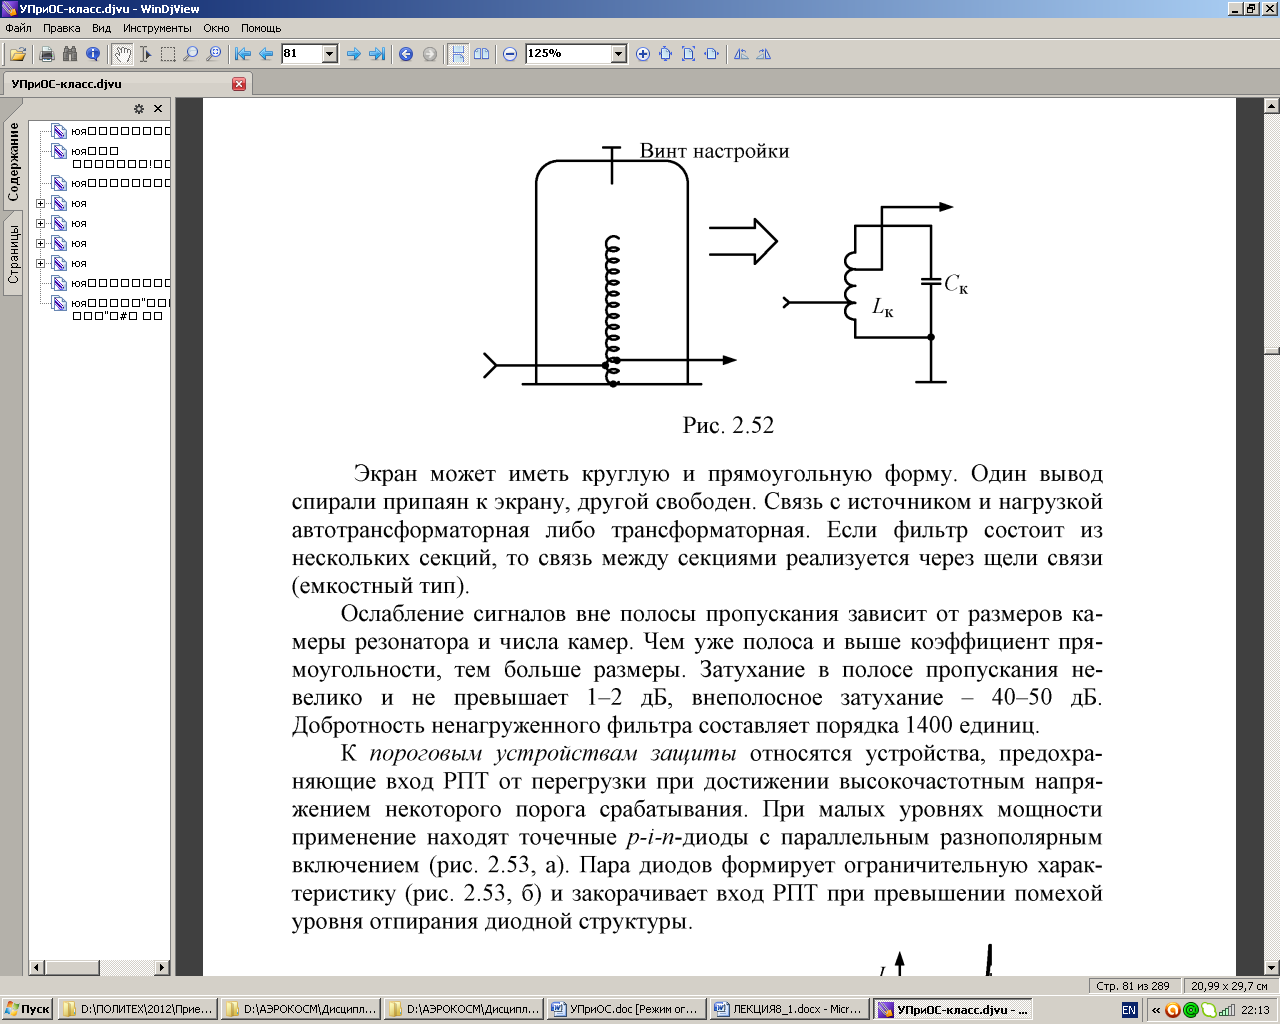Open ЛЕКЦИЯ8_1.docx from the taskbar
Viewport: 1280px width, 1024px height.
[788, 1010]
